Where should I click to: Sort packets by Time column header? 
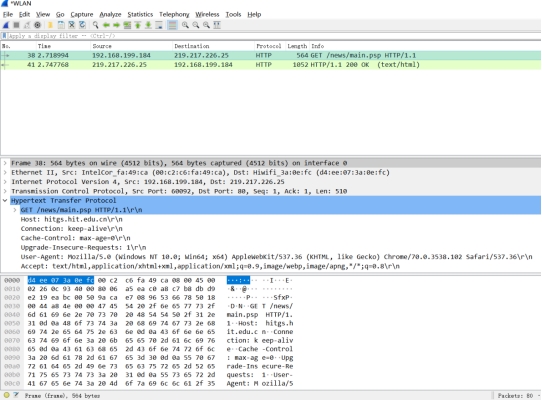point(63,46)
